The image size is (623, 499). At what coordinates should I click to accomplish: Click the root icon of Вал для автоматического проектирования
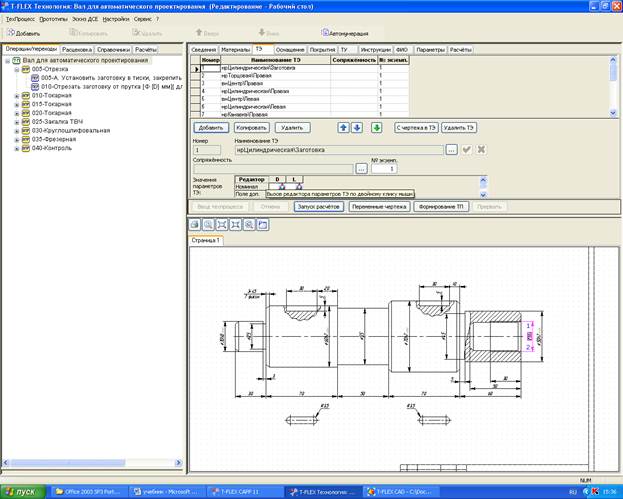tap(16, 60)
